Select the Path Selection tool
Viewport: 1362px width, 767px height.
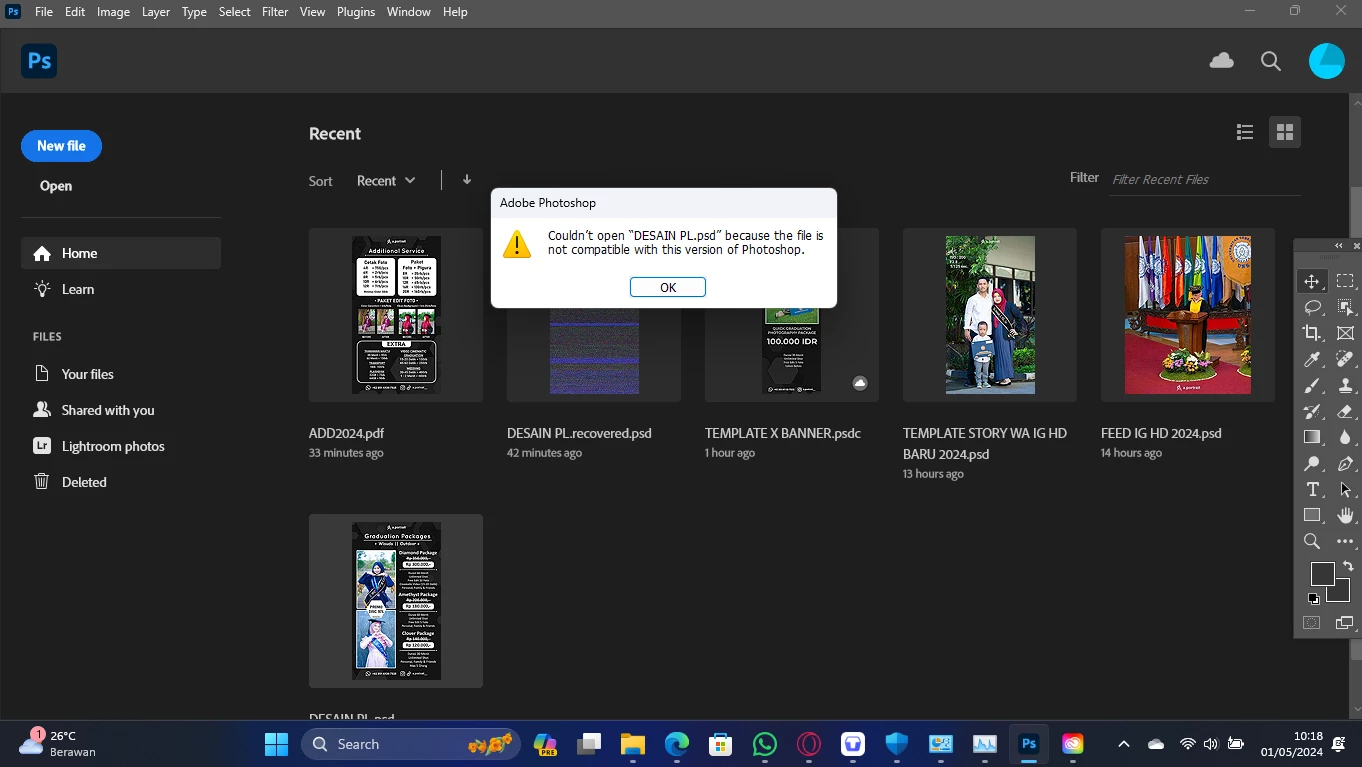1345,489
